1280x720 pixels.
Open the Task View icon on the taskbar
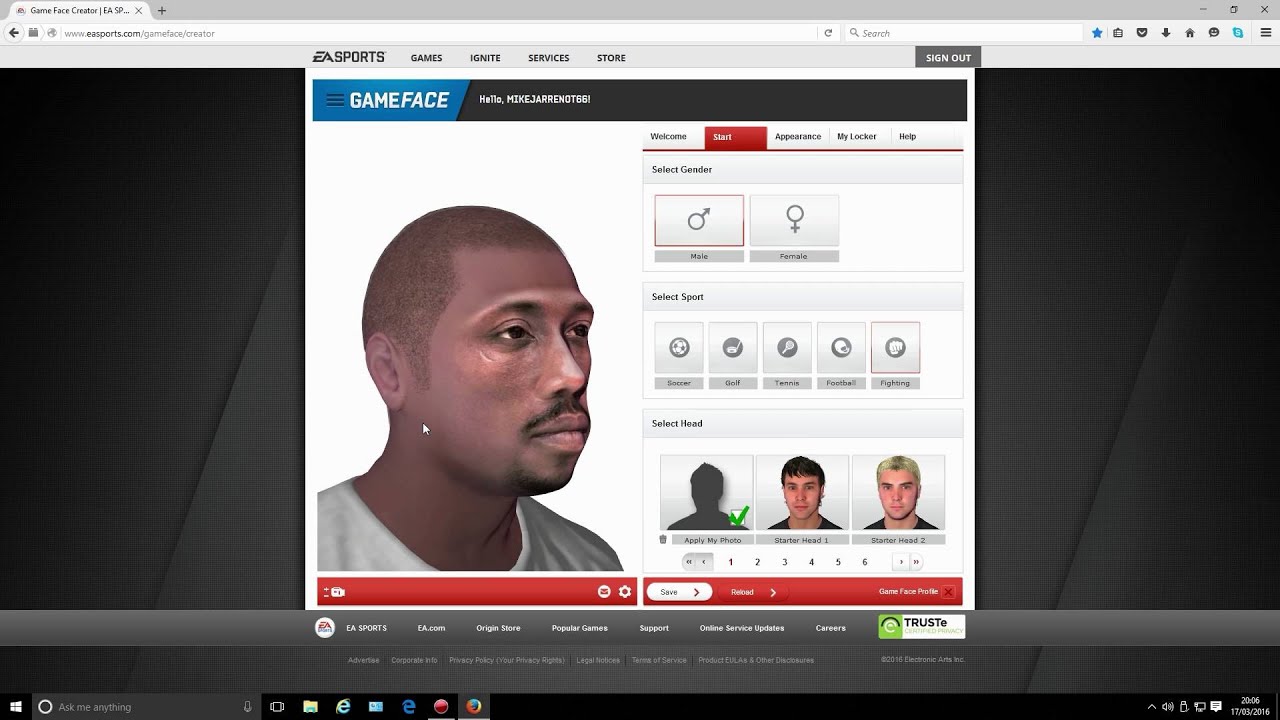(277, 707)
